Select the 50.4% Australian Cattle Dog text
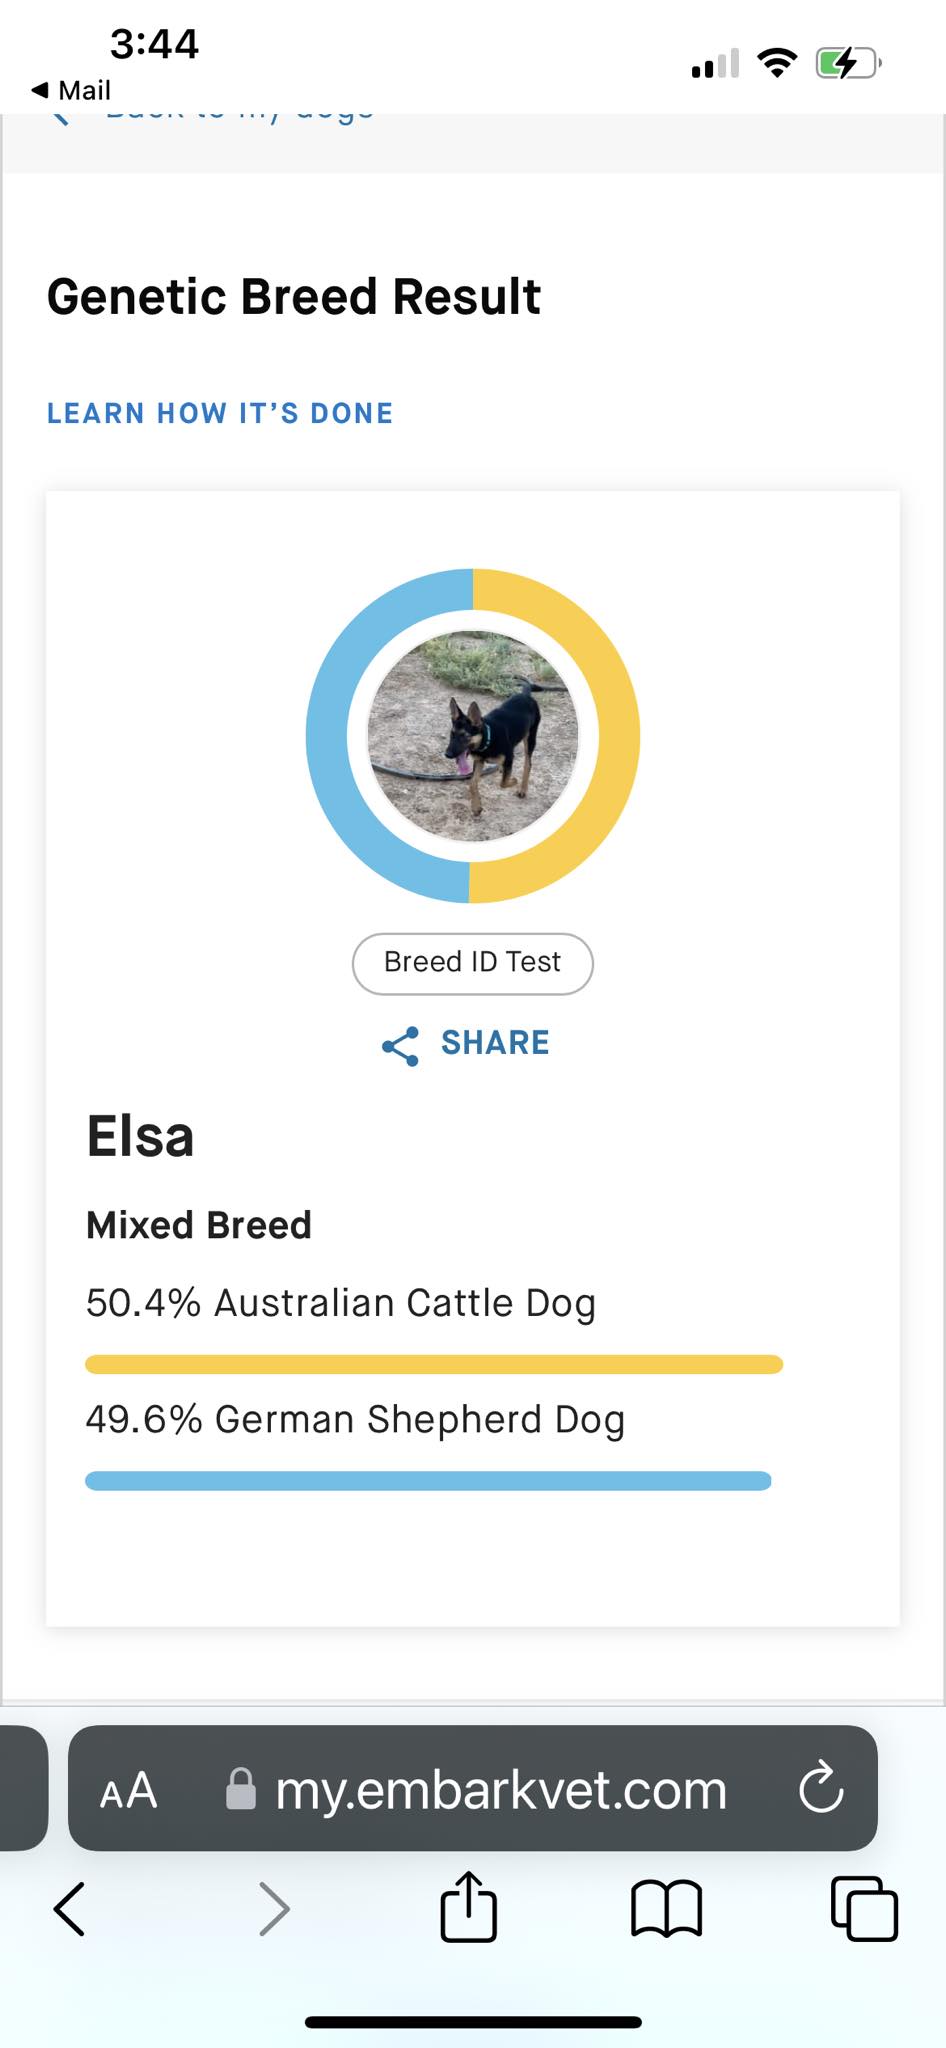Image resolution: width=946 pixels, height=2048 pixels. point(340,1303)
